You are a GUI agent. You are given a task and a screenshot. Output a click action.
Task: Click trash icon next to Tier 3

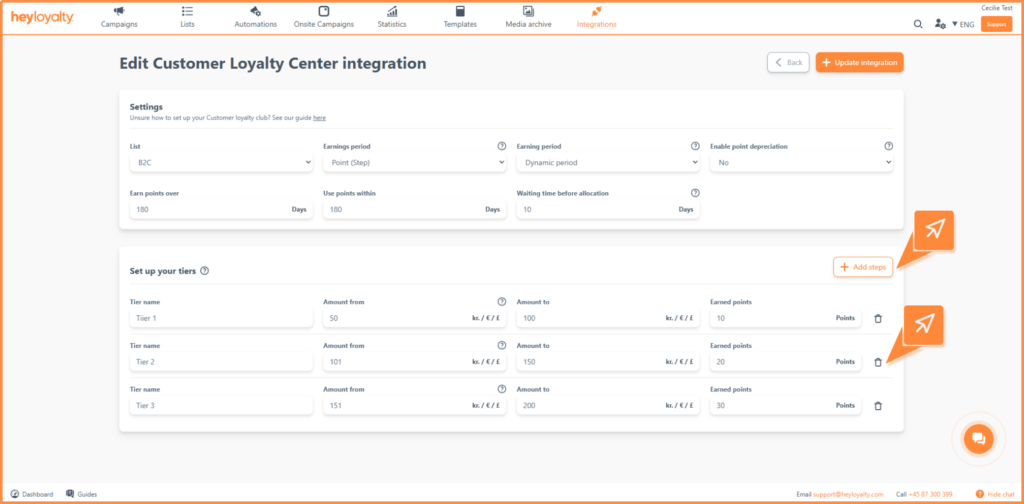[878, 405]
